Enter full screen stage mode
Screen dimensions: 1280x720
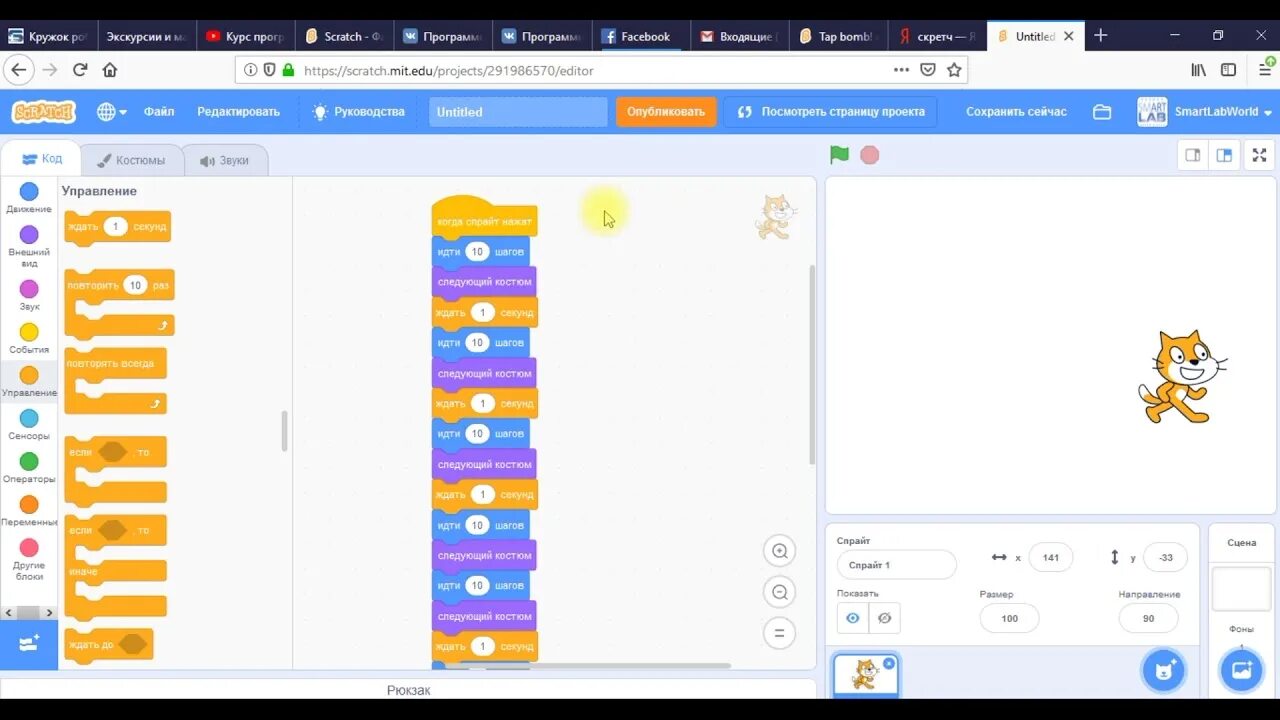pyautogui.click(x=1259, y=155)
